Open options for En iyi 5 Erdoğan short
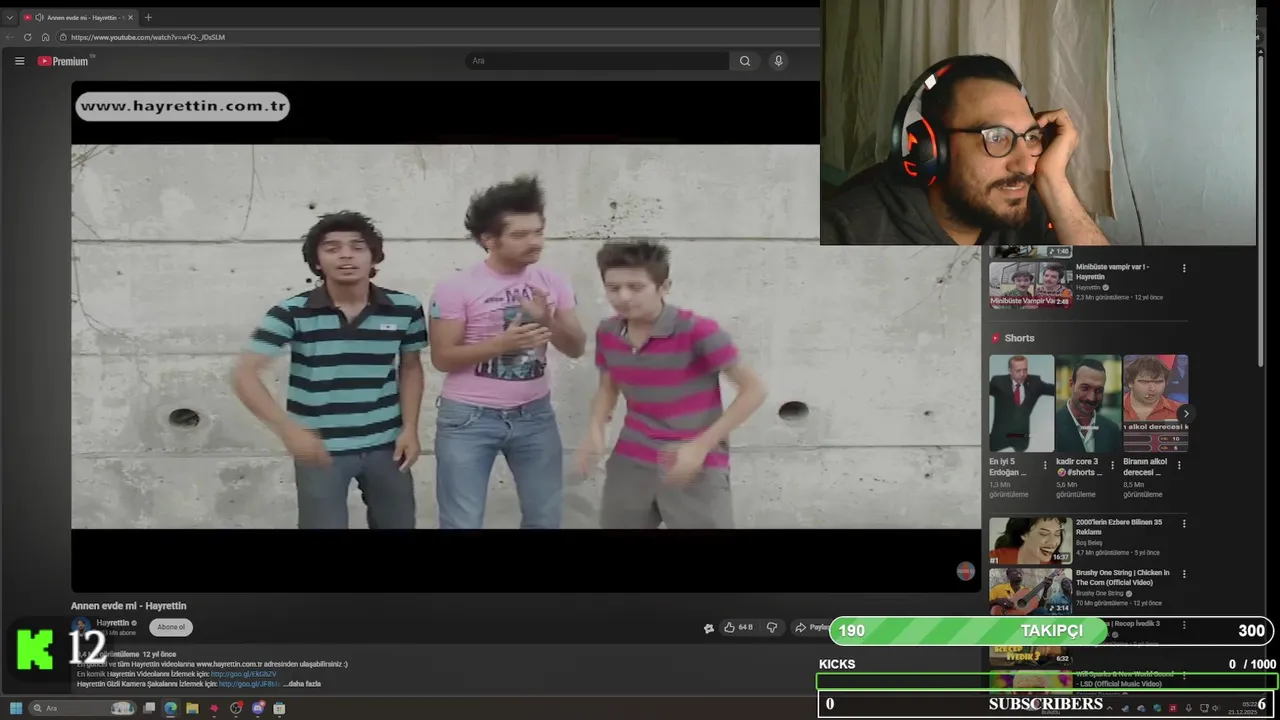The image size is (1280, 720). pyautogui.click(x=1045, y=465)
